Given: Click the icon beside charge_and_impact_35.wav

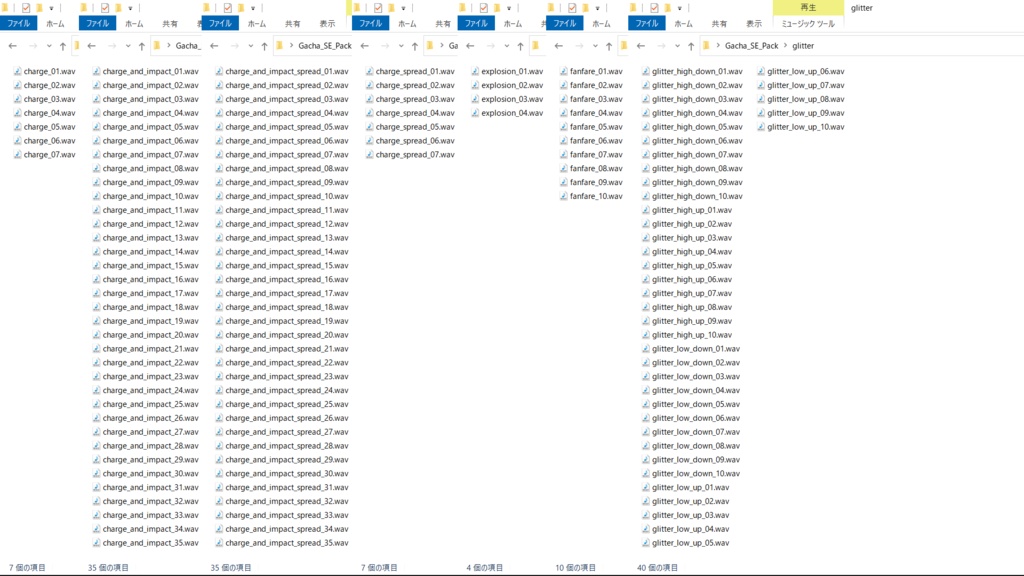Looking at the screenshot, I should [96, 543].
